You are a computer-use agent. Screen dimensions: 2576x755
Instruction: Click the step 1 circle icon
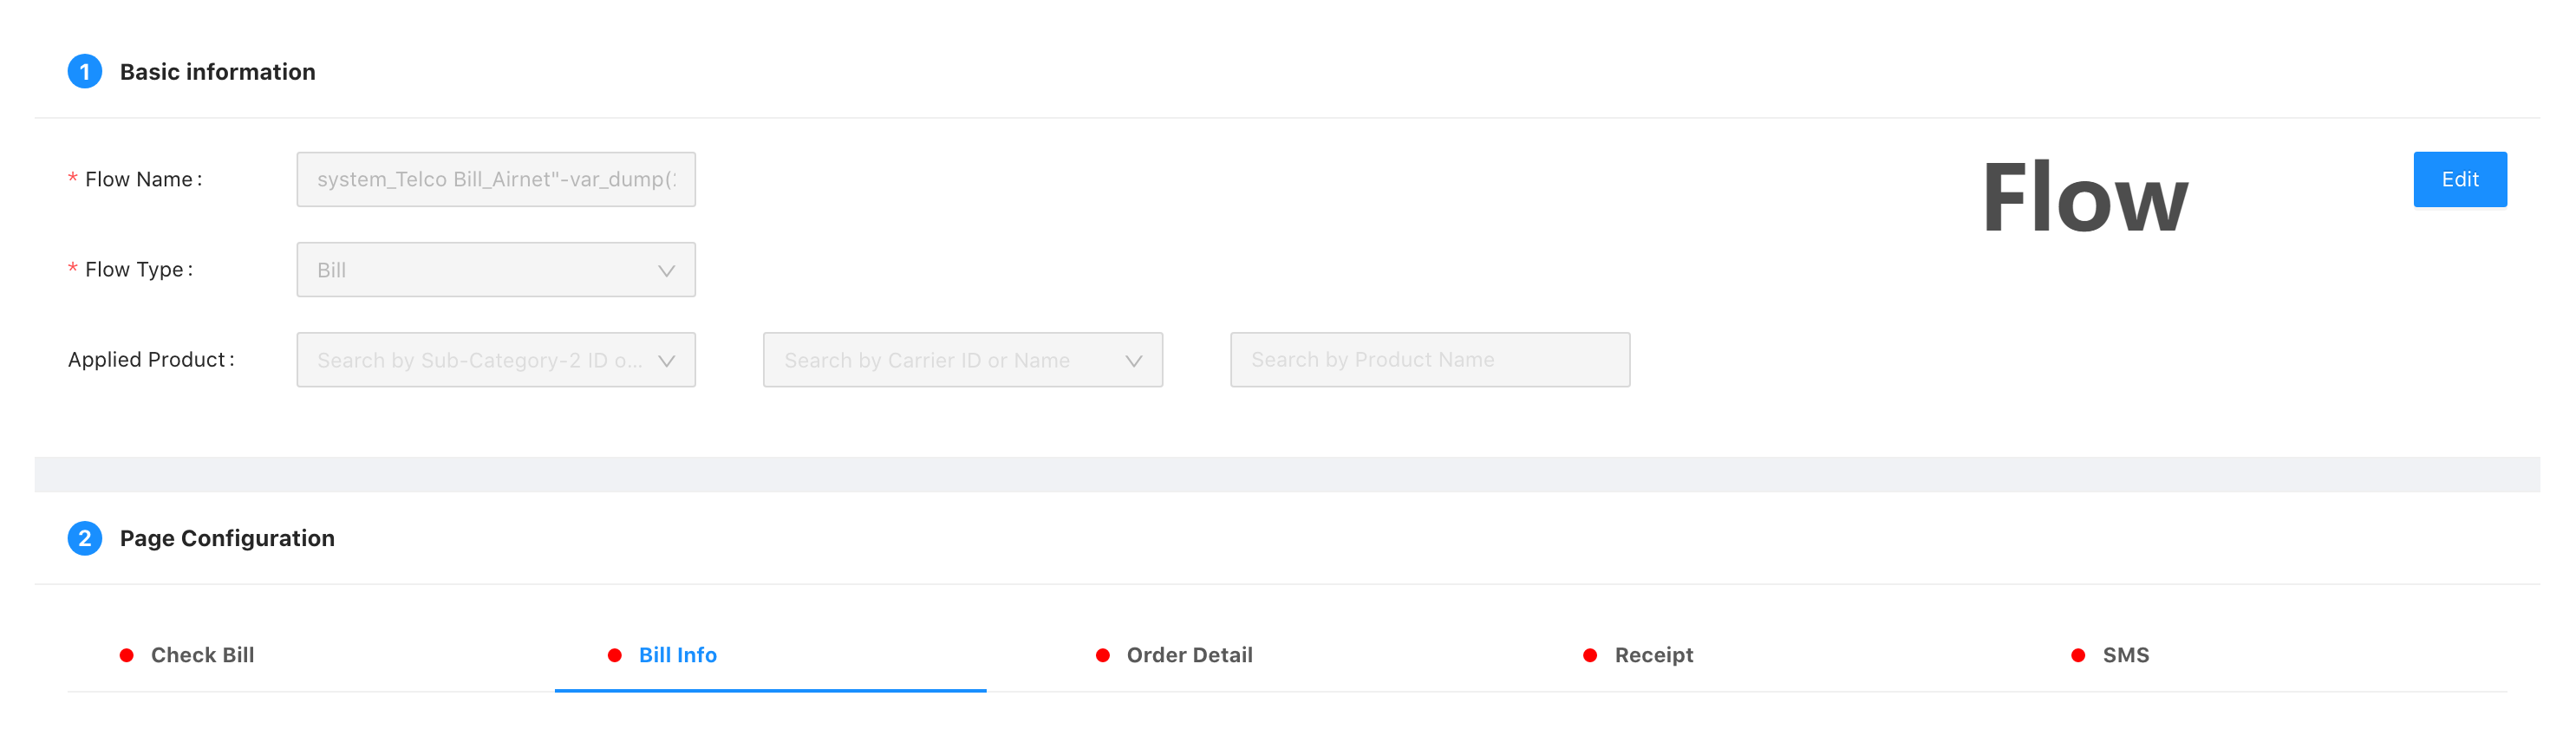85,72
